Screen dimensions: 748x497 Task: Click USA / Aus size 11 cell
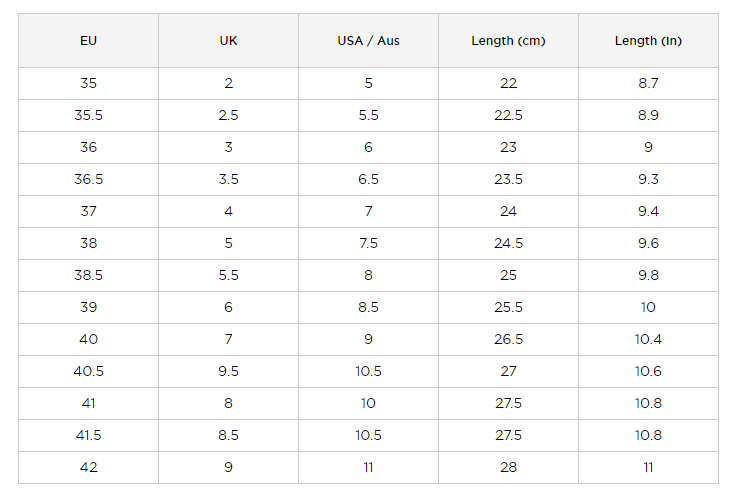point(368,468)
